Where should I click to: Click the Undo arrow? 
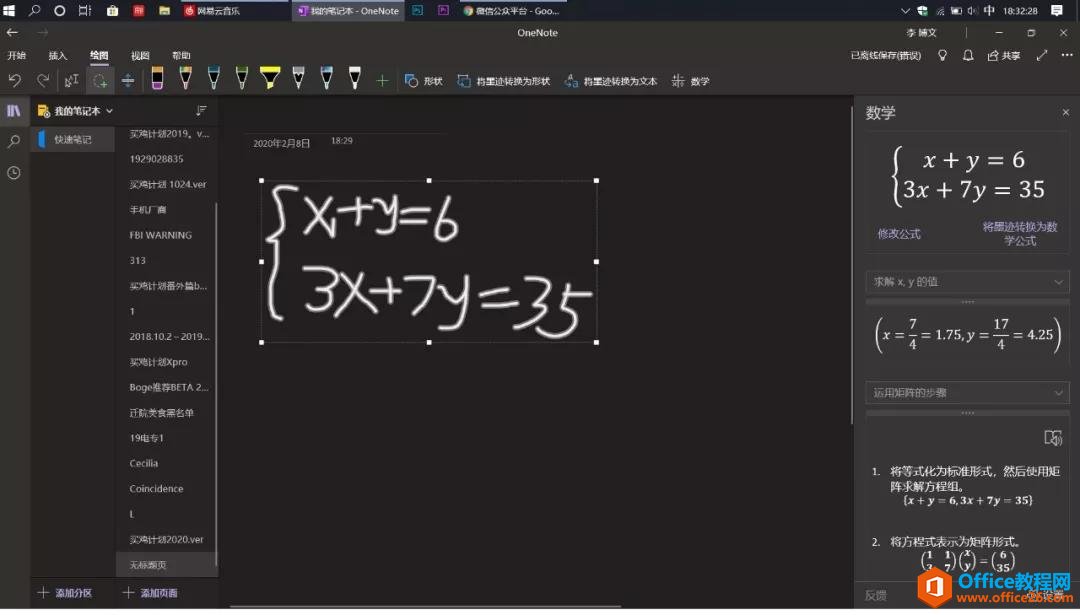[17, 81]
